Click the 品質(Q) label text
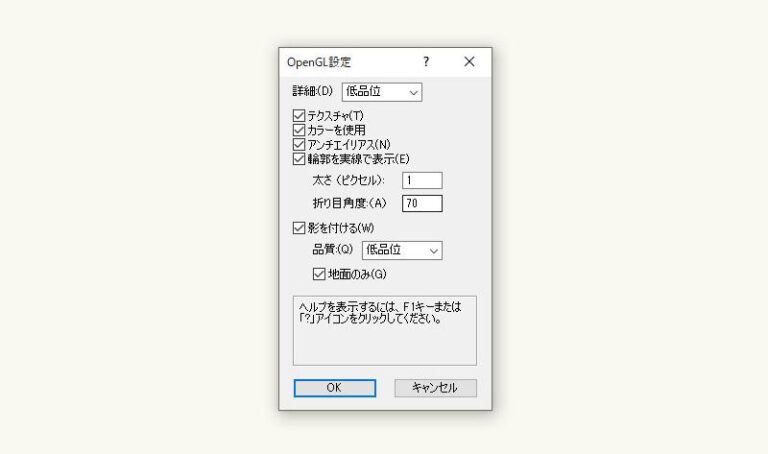The width and height of the screenshot is (768, 454). (x=333, y=250)
